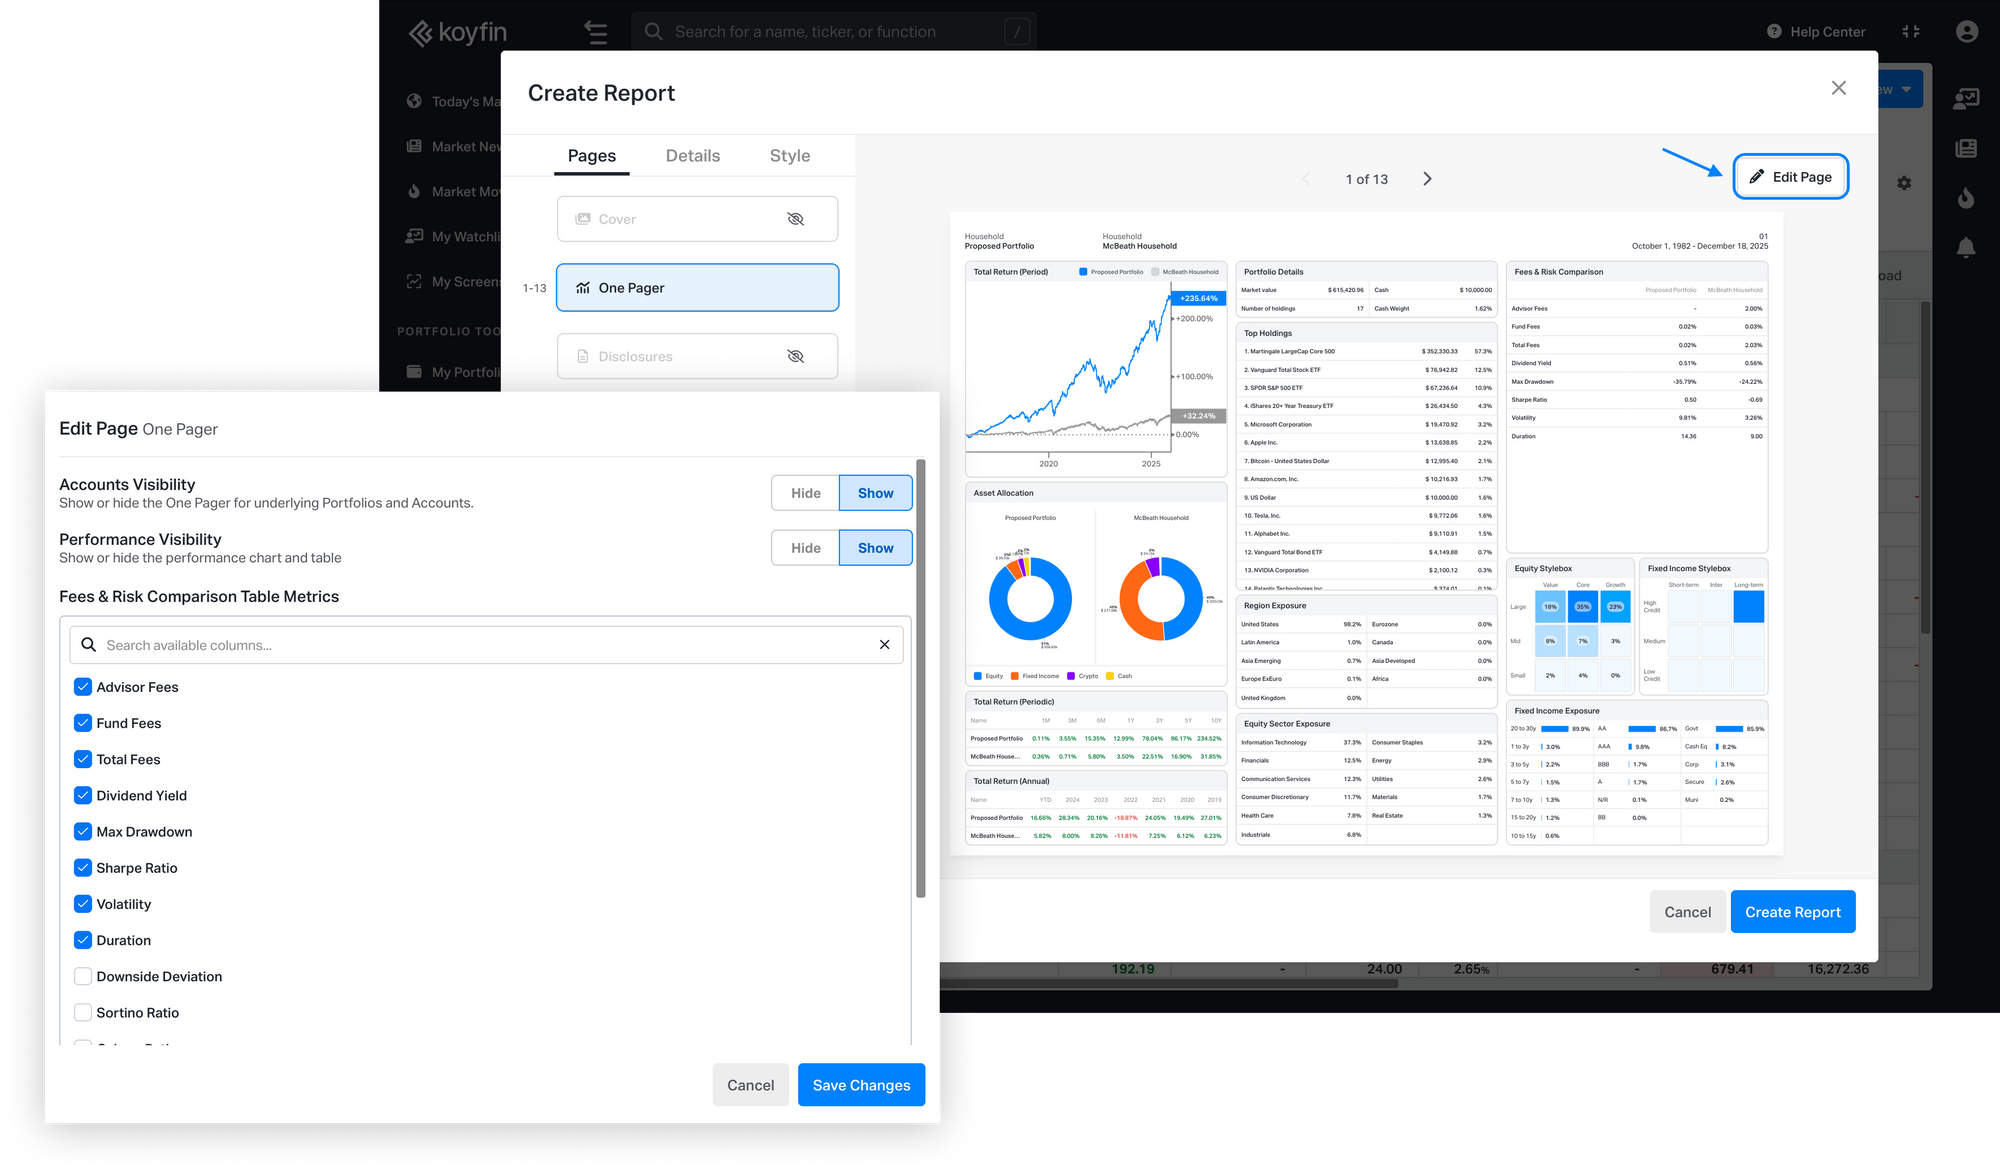Open the flame market movers icon on right rail
Viewport: 2000px width, 1173px height.
pos(1965,197)
